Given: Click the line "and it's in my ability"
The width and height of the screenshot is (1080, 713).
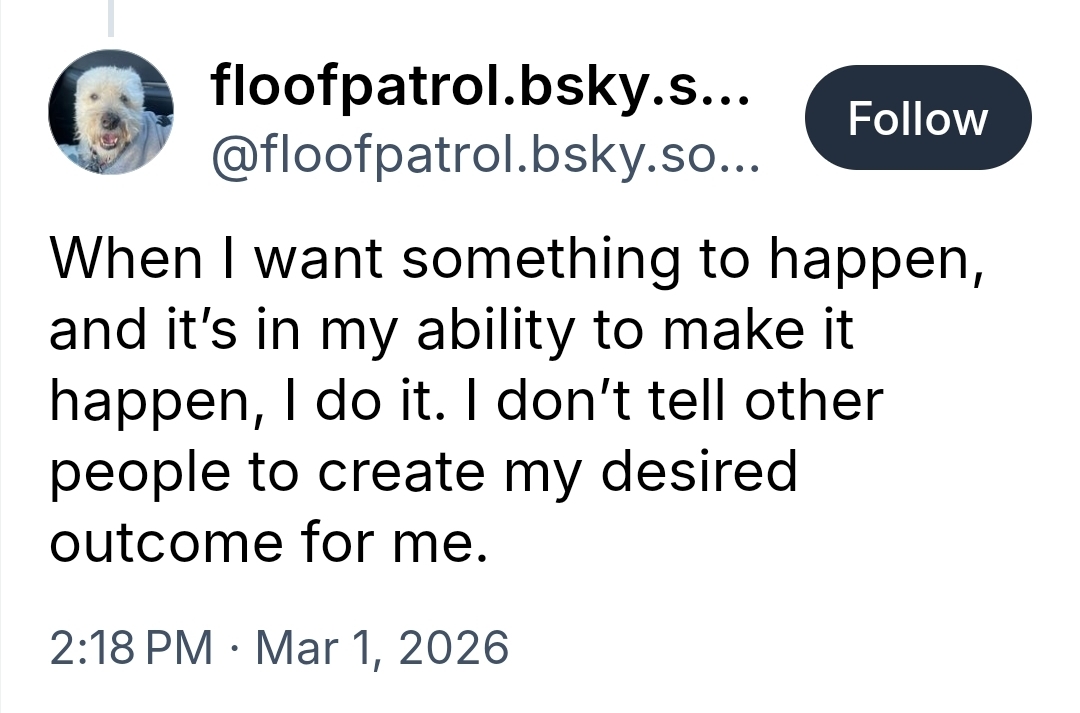Looking at the screenshot, I should (x=452, y=330).
